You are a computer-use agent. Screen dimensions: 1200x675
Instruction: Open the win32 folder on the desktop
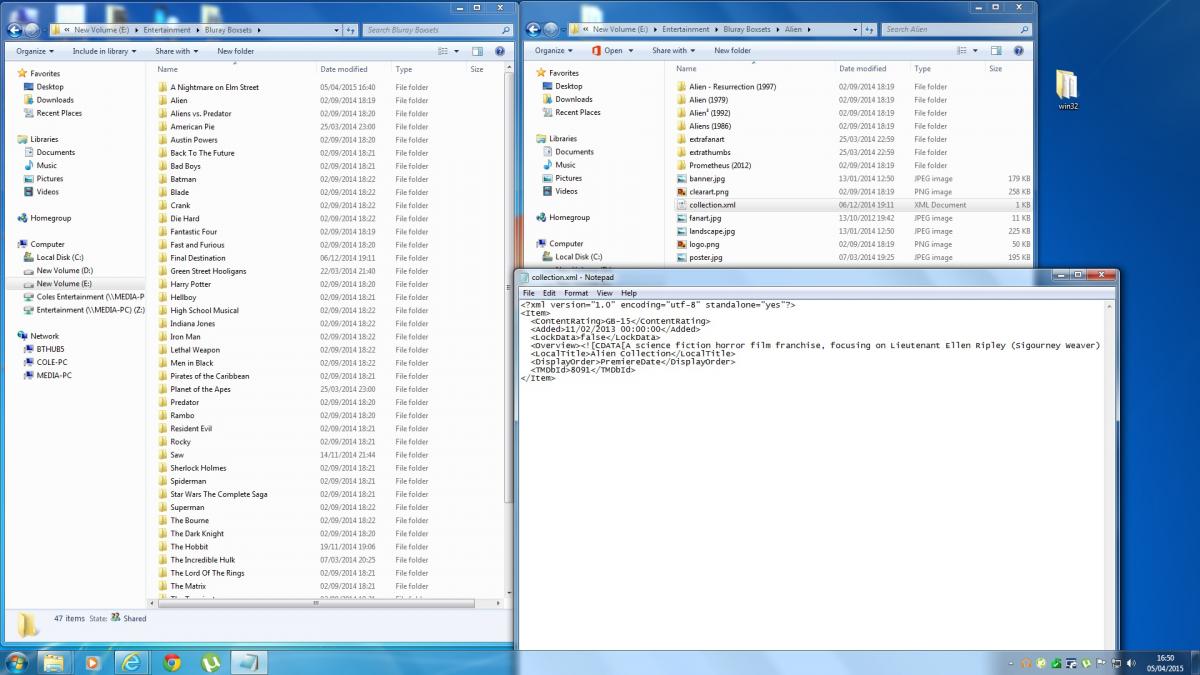[x=1067, y=89]
